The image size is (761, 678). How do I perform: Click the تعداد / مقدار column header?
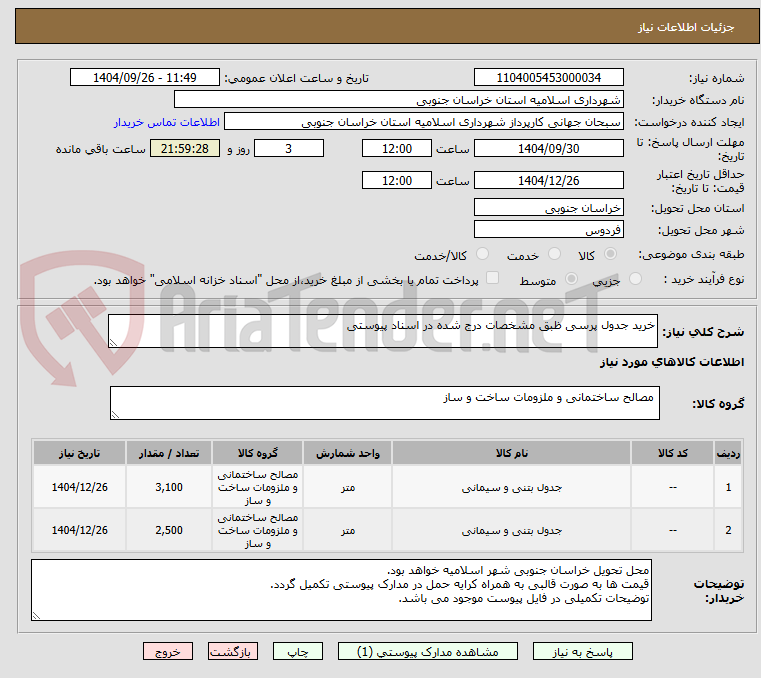pyautogui.click(x=169, y=453)
